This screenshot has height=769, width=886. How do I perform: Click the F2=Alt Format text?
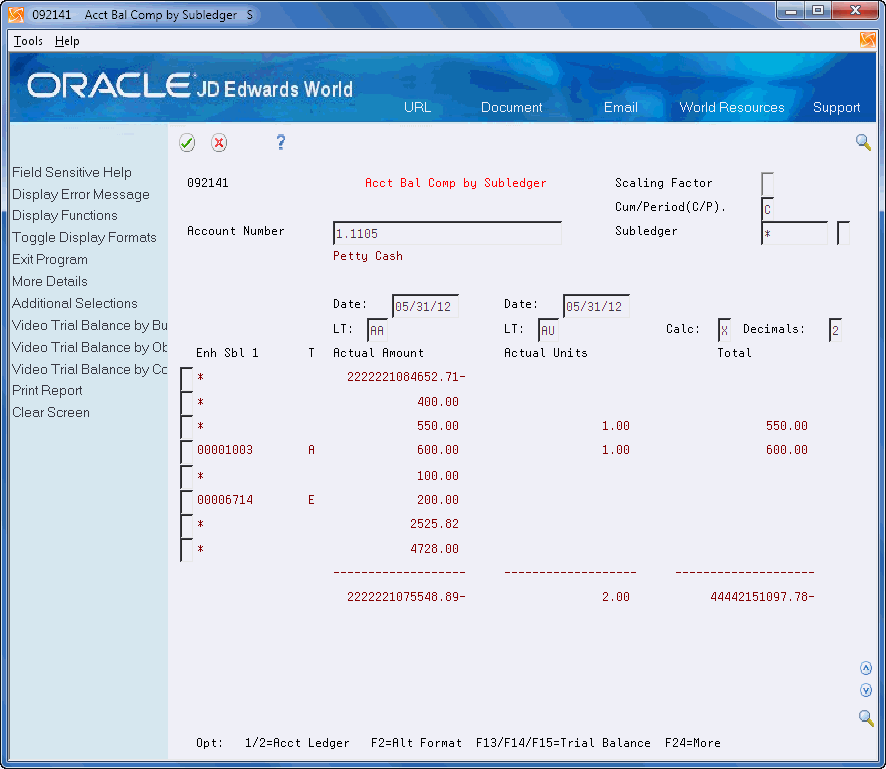point(416,743)
